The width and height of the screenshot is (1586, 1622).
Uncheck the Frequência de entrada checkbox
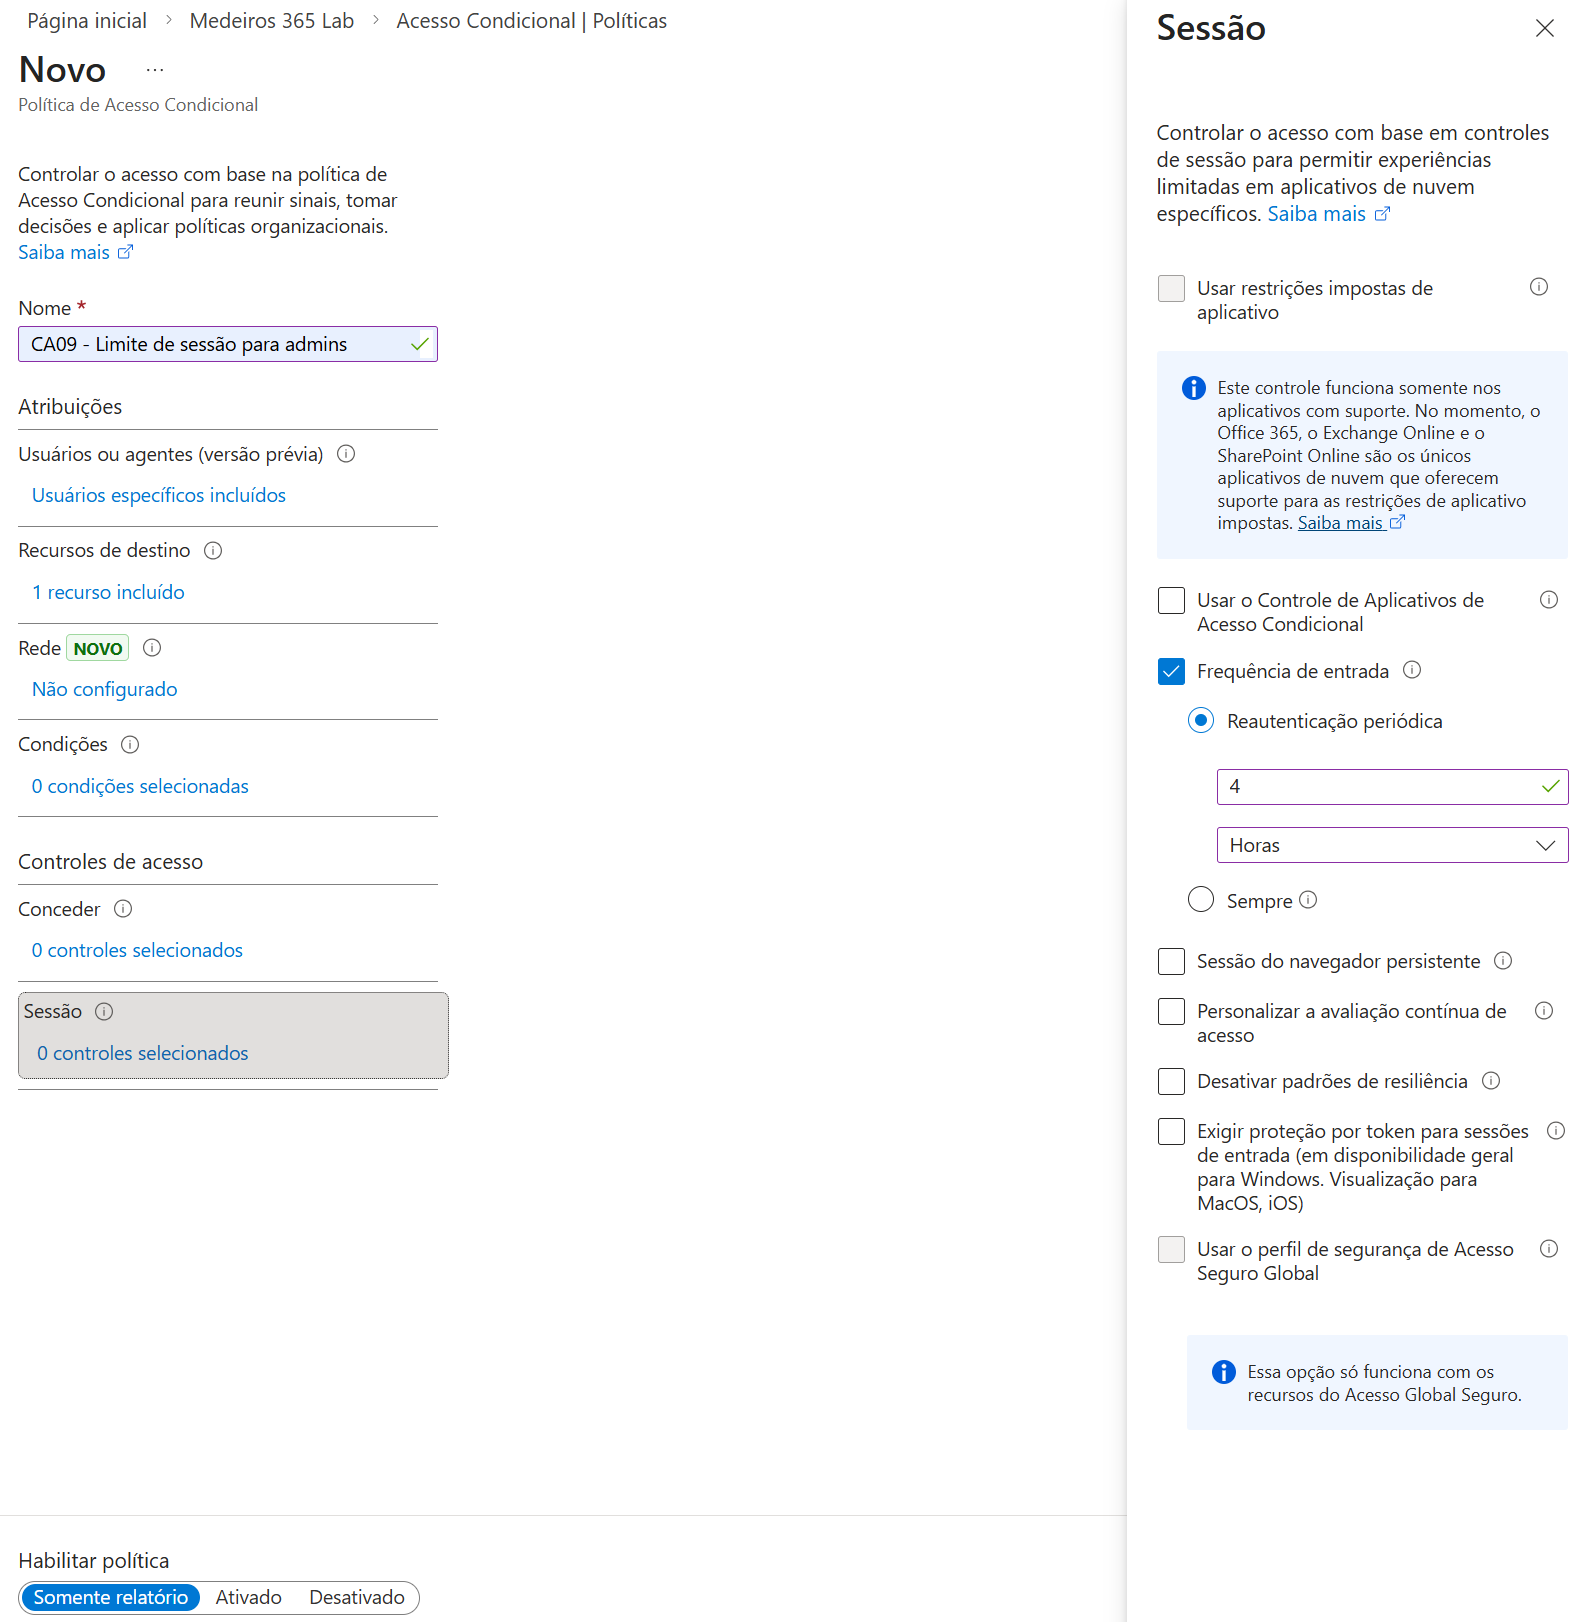point(1171,671)
